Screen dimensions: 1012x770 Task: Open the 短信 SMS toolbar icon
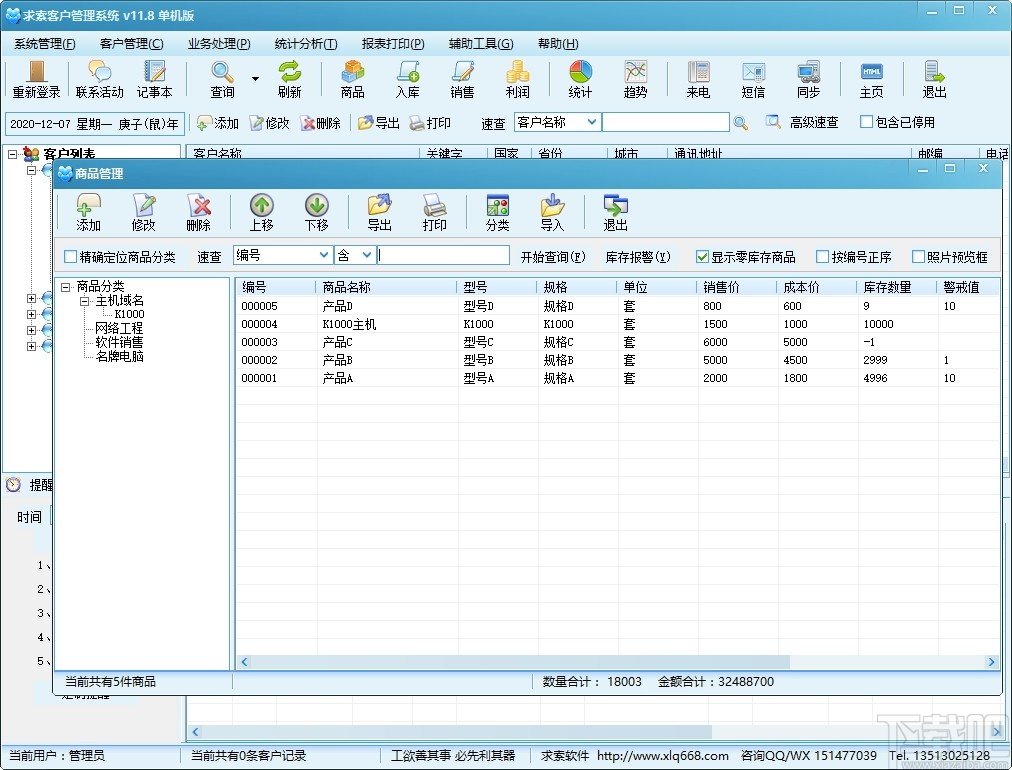coord(753,79)
